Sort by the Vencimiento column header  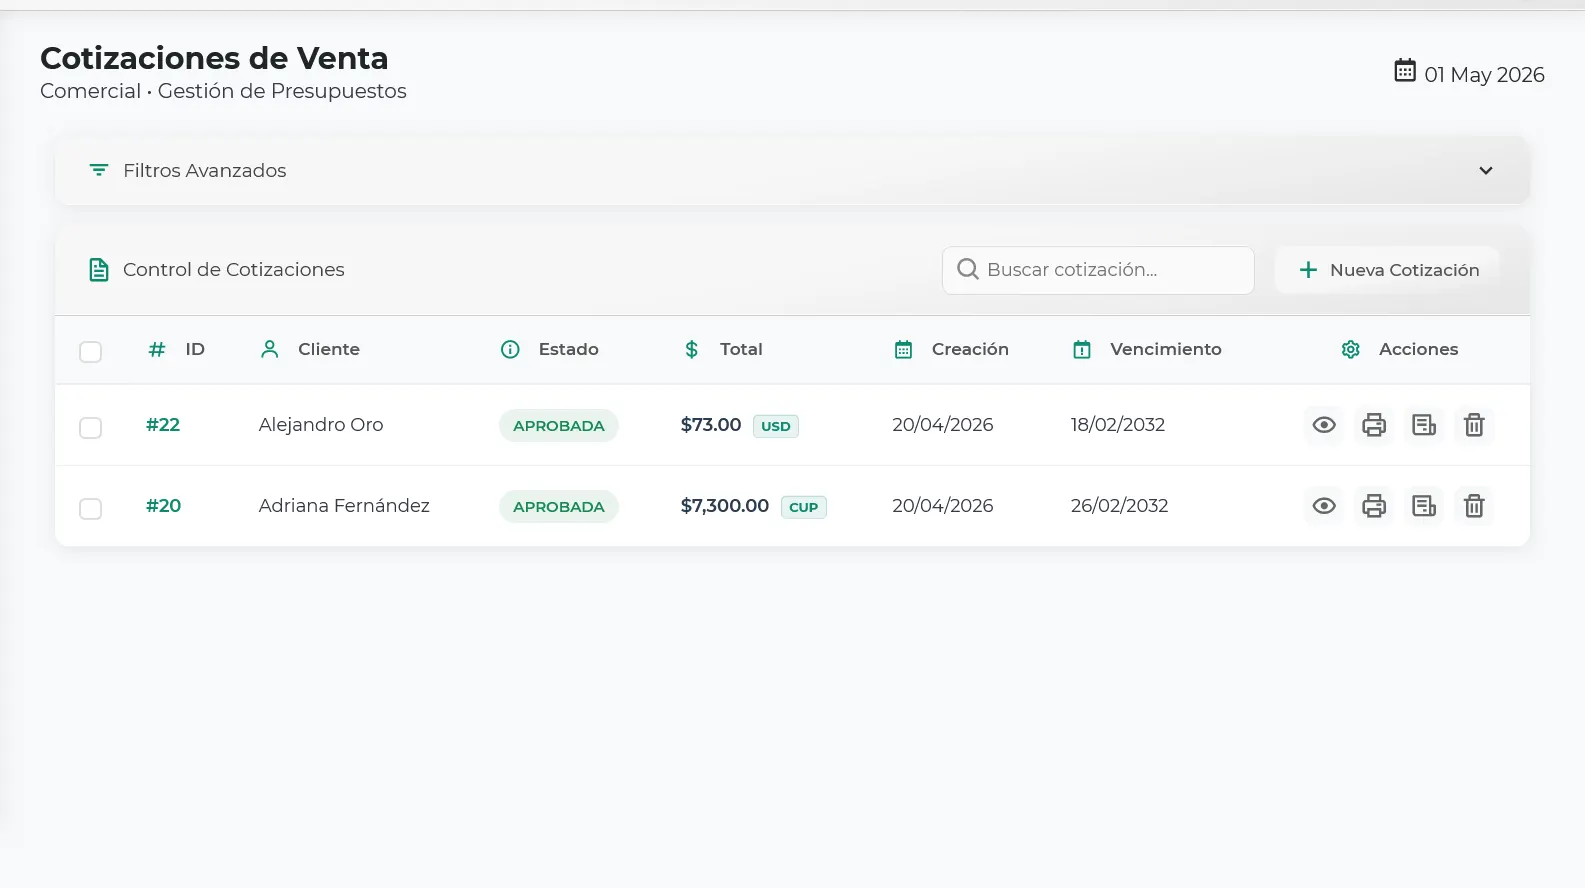point(1166,349)
